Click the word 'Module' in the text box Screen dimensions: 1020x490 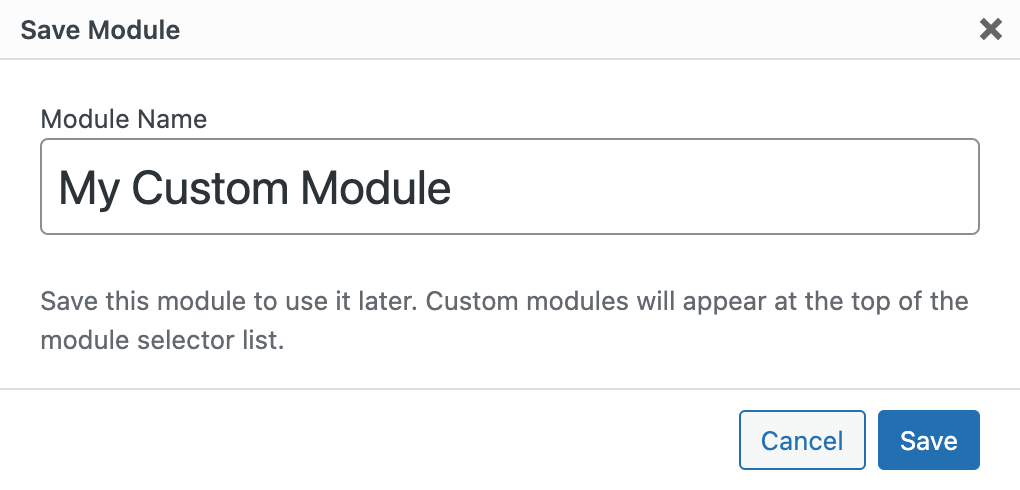tap(376, 187)
